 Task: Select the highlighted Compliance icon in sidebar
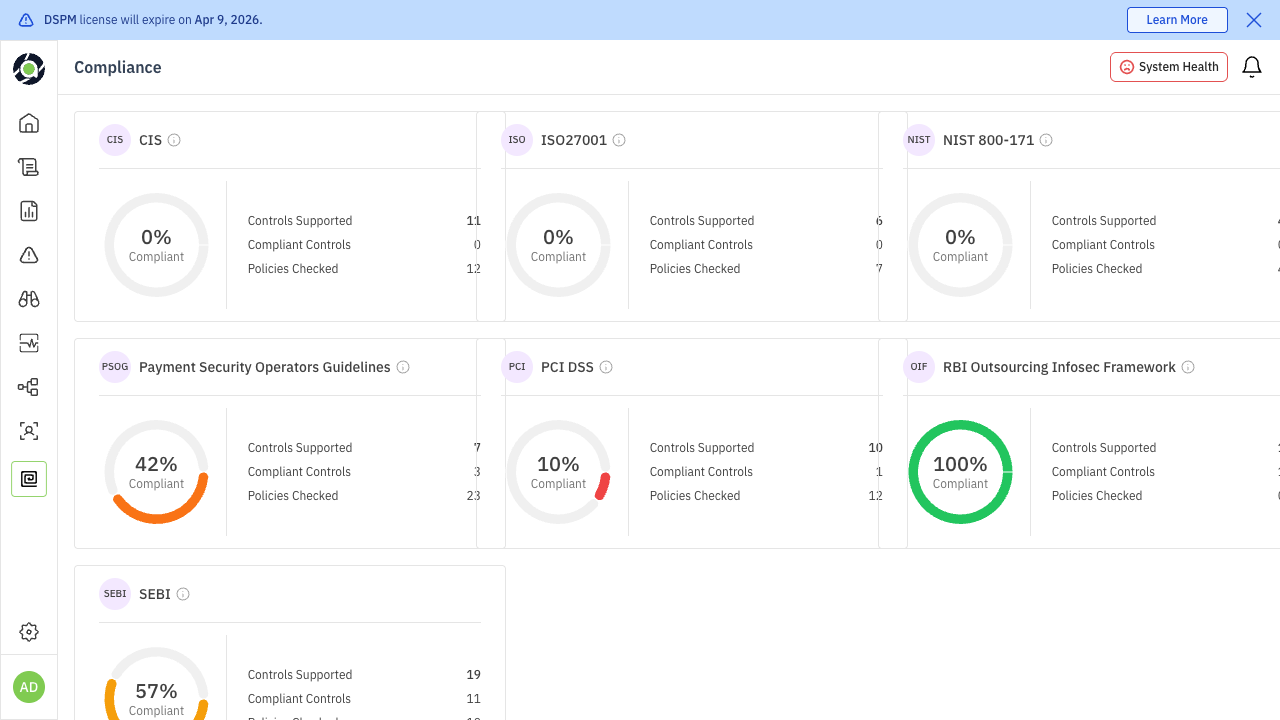[29, 479]
